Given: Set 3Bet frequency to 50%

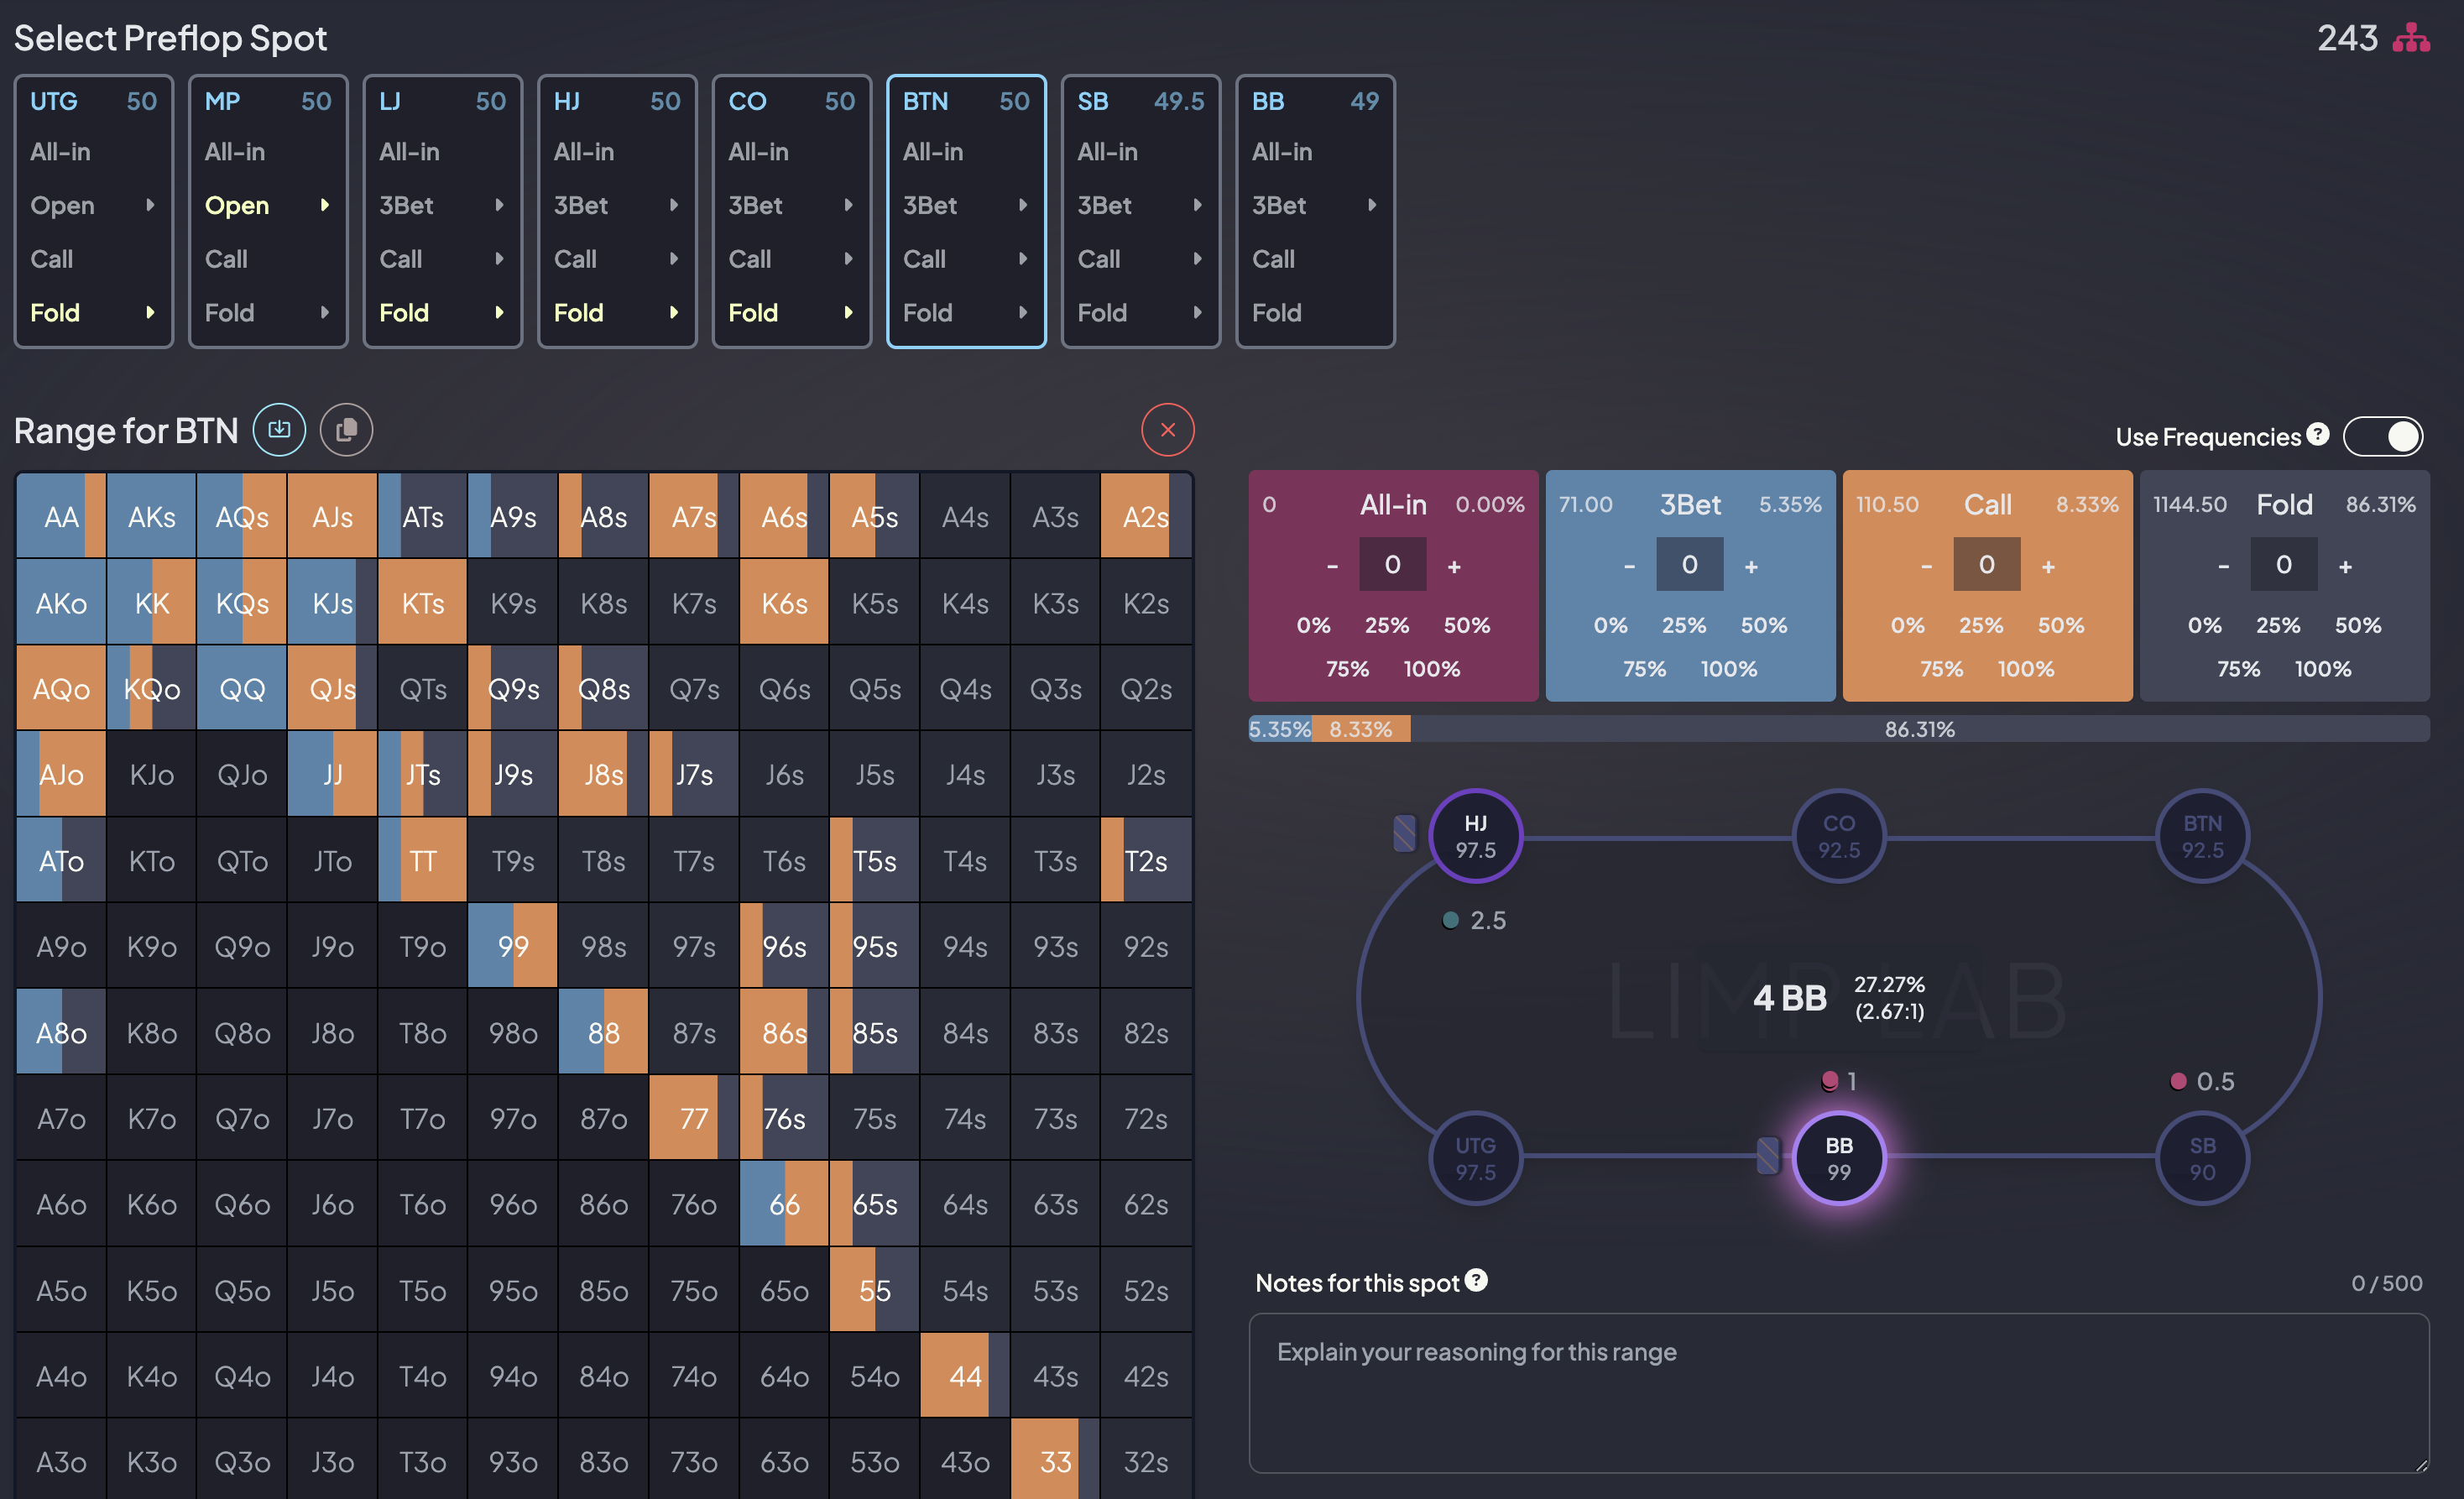Looking at the screenshot, I should coord(1763,625).
